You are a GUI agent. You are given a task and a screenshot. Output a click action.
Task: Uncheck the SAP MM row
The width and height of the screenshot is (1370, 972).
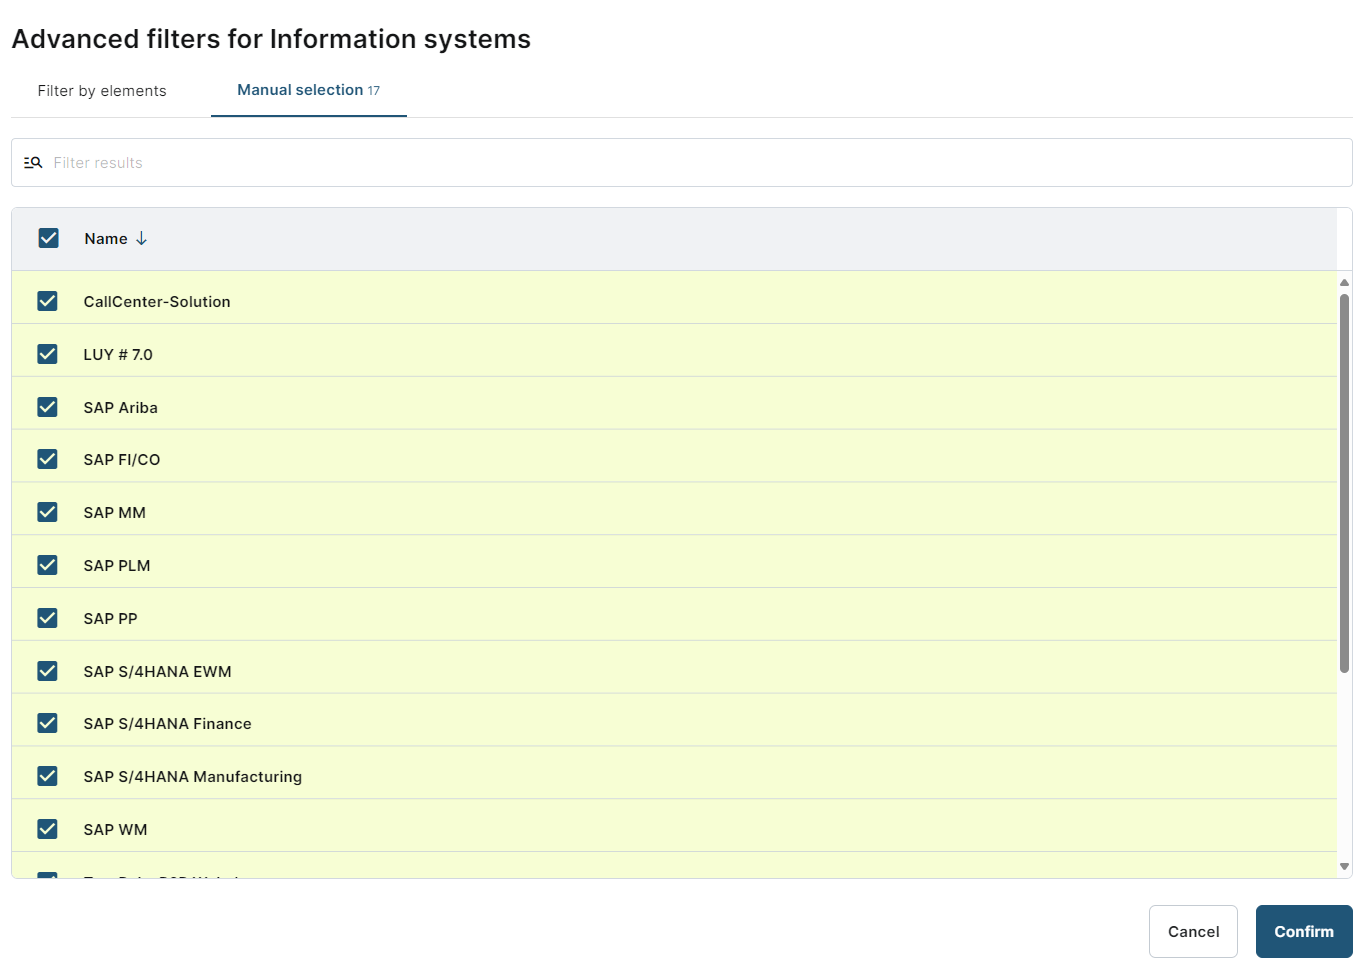[x=47, y=512]
